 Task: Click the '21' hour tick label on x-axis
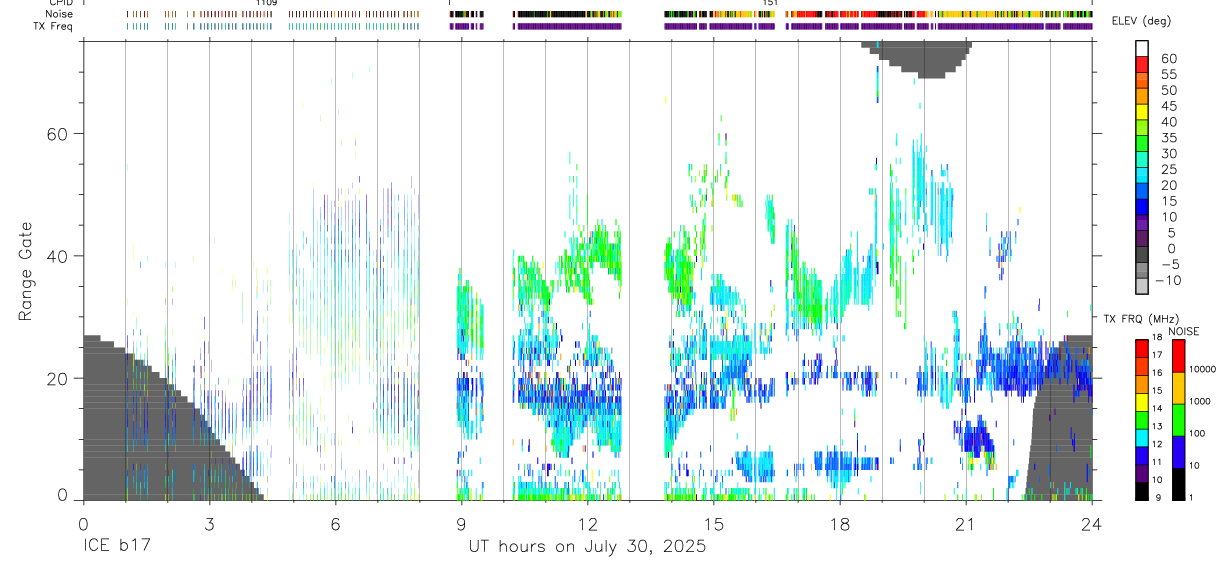pyautogui.click(x=965, y=524)
